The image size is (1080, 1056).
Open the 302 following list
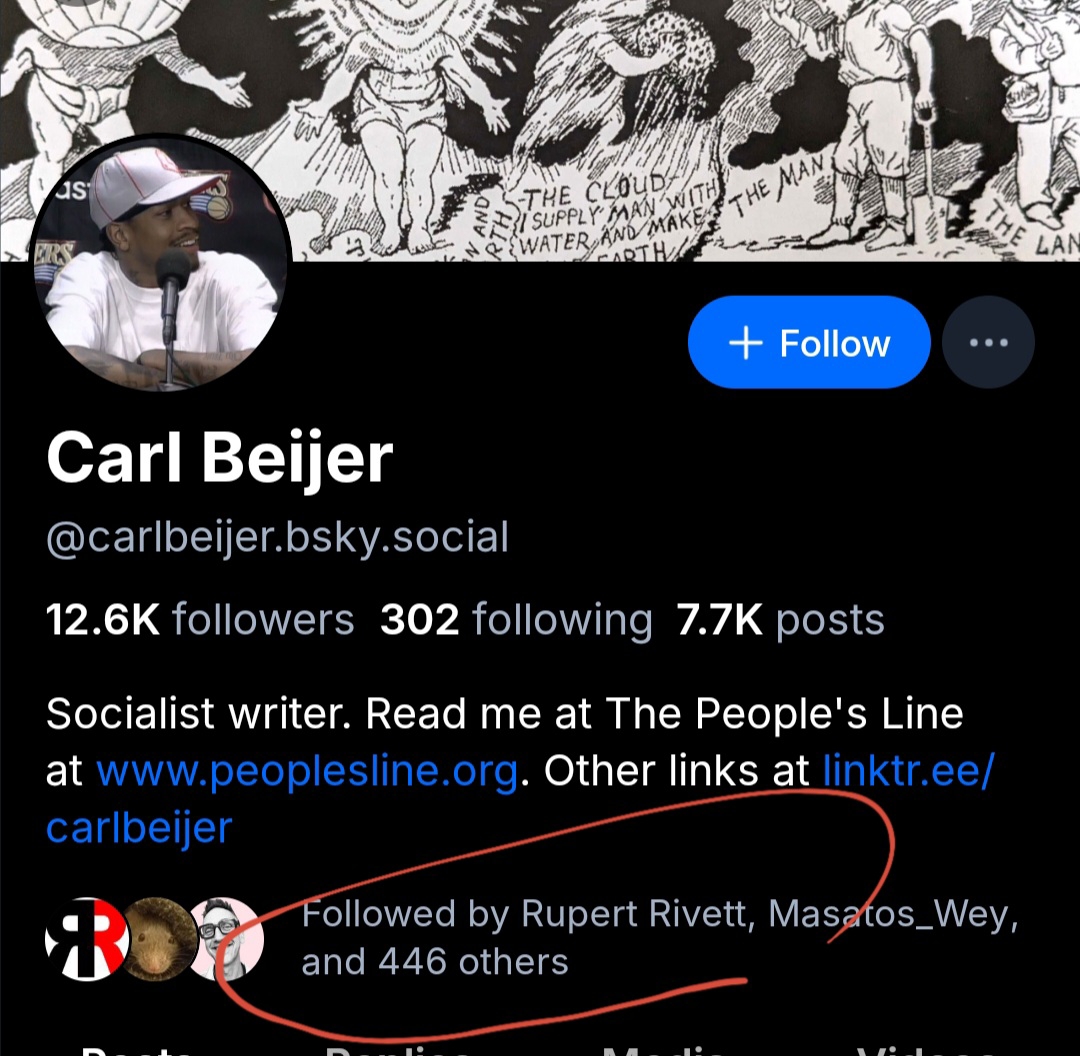[x=516, y=620]
